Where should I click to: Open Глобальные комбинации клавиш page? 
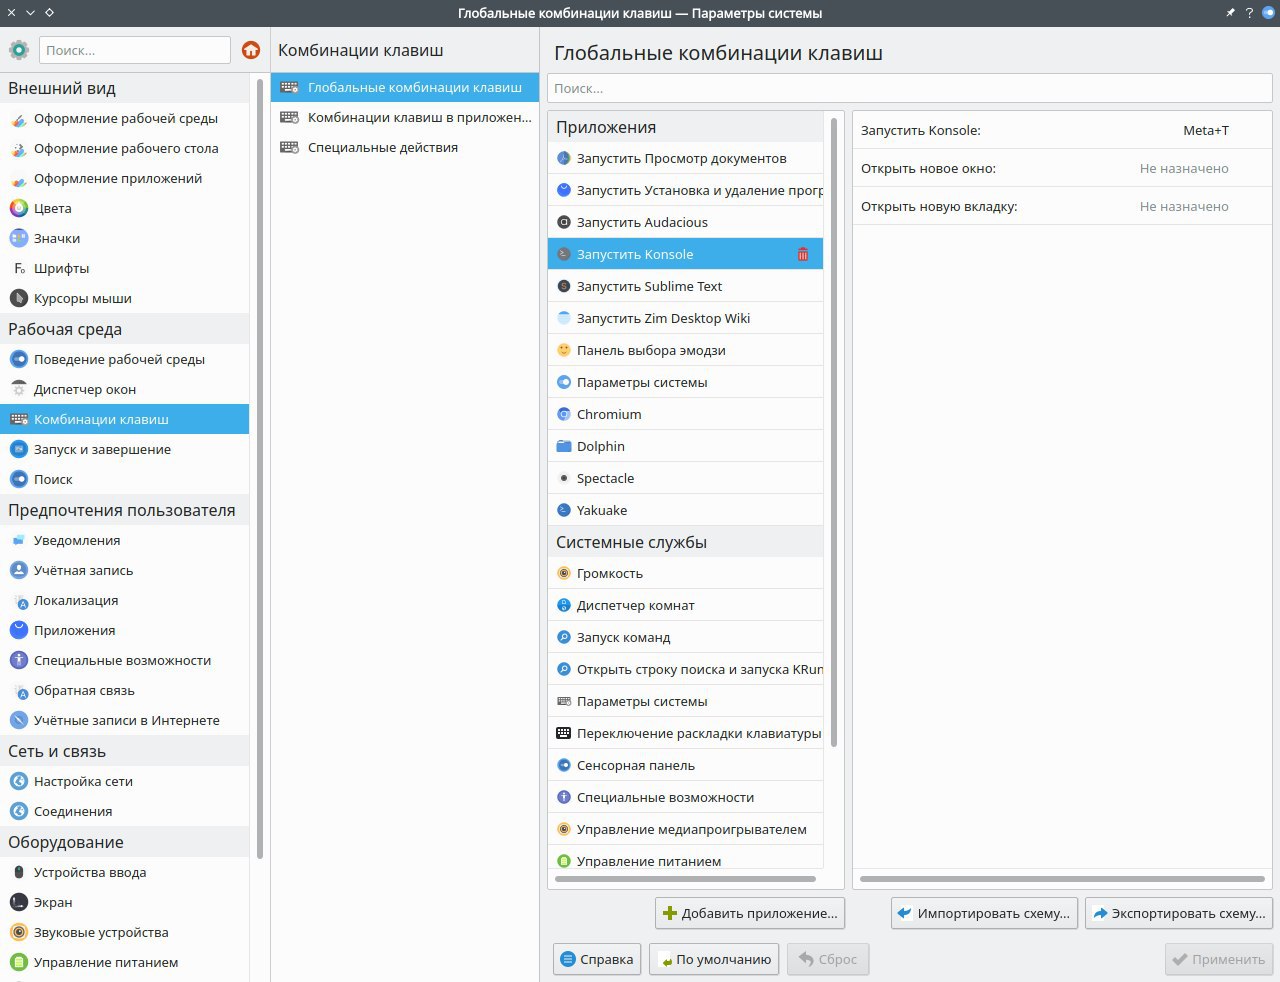(x=405, y=87)
